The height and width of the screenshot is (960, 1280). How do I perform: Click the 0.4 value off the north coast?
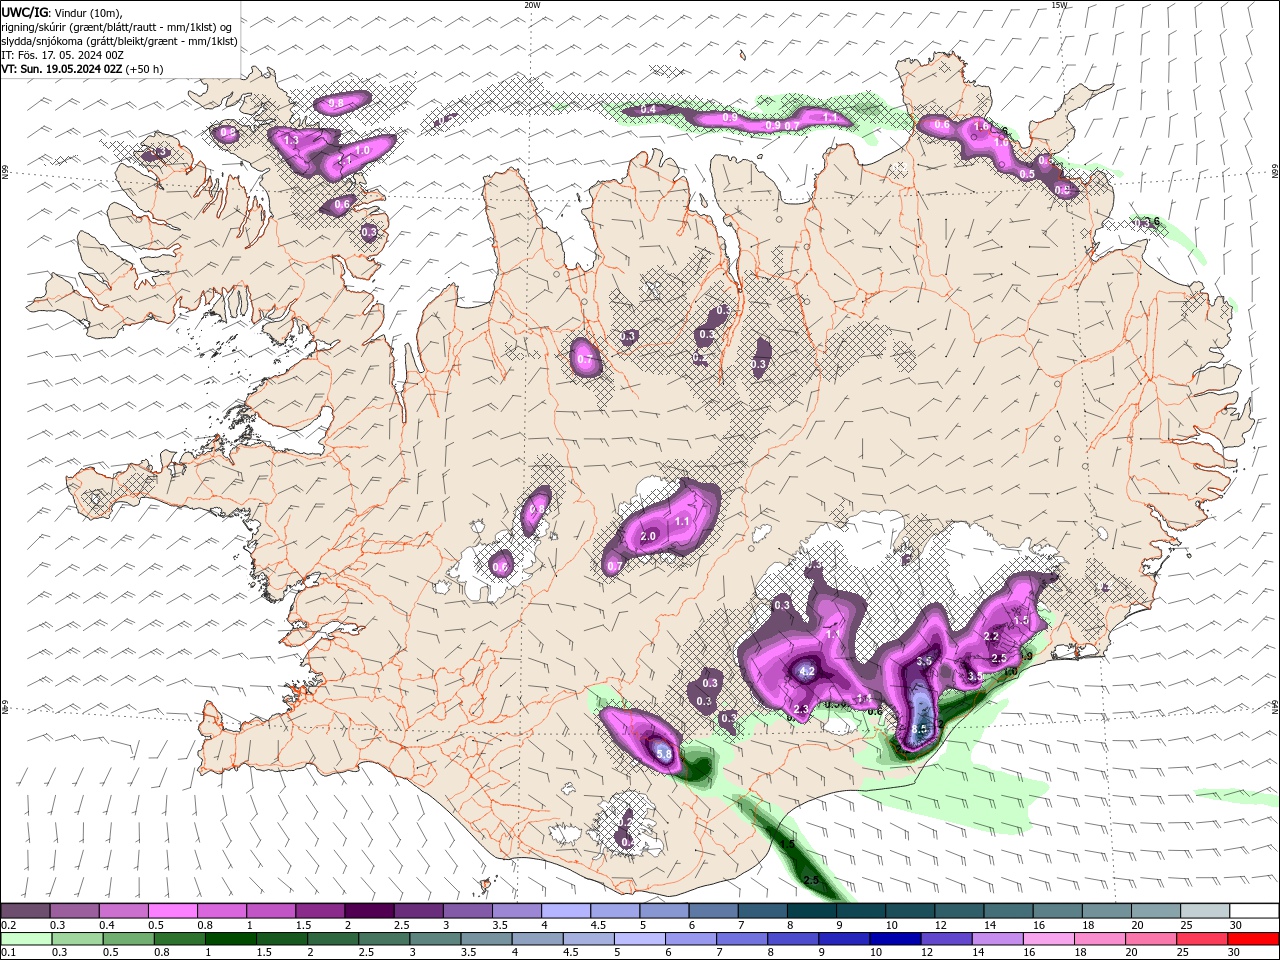(x=648, y=109)
